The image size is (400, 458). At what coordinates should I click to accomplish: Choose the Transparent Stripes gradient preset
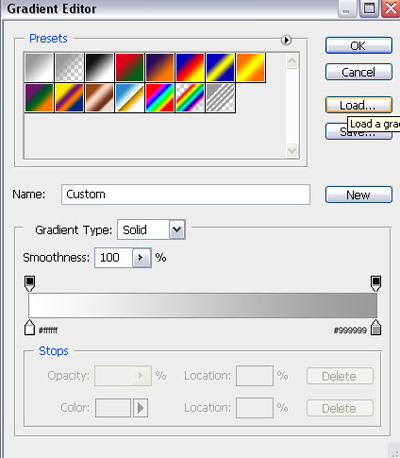click(220, 98)
